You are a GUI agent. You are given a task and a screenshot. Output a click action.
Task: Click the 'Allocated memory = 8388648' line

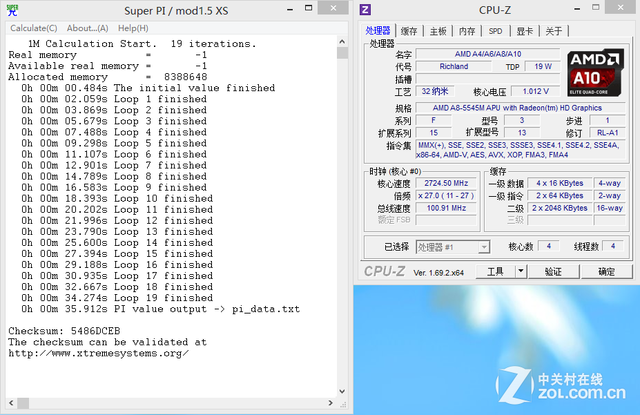[108, 77]
